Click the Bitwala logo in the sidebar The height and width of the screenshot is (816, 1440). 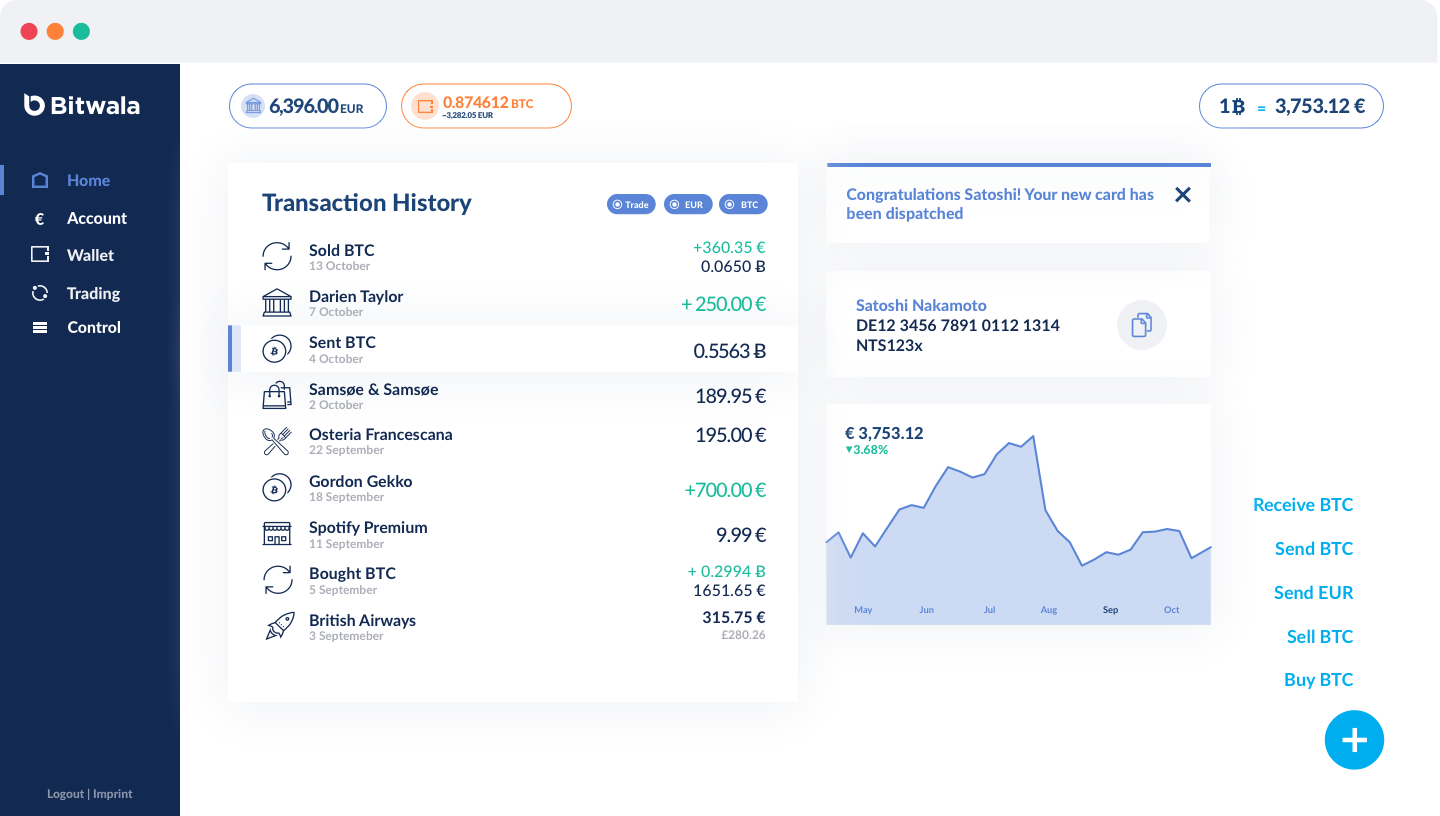click(82, 105)
